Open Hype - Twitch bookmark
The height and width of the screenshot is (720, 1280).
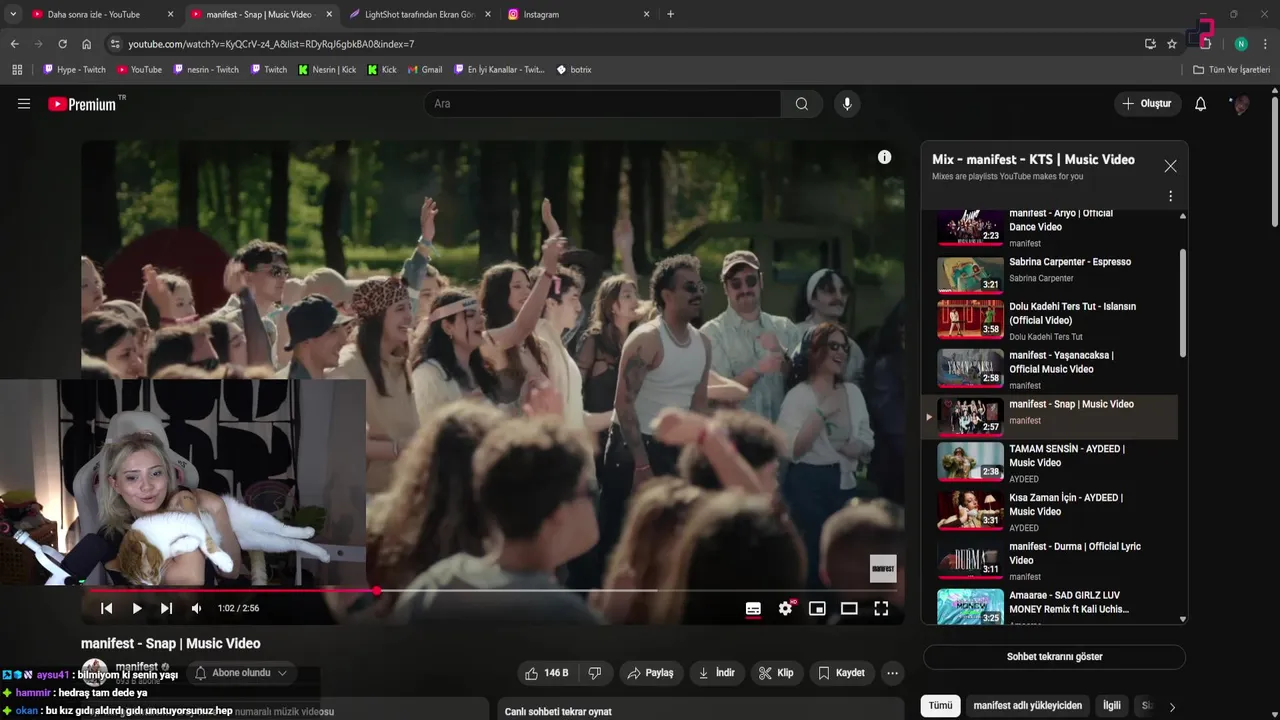click(x=74, y=70)
